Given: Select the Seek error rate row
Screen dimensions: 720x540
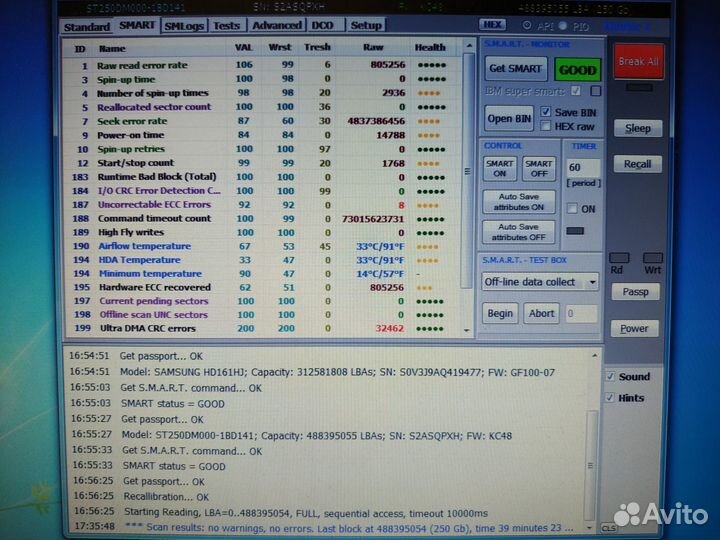Looking at the screenshot, I should (x=262, y=121).
